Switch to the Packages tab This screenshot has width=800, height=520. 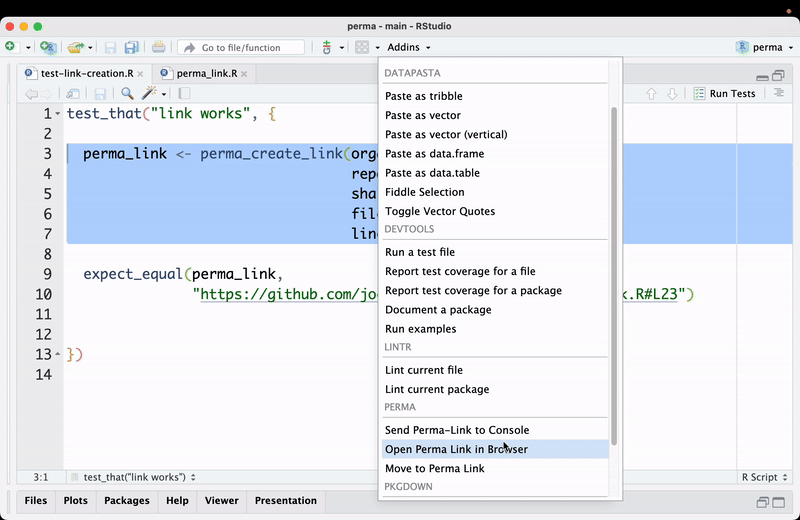(x=127, y=501)
